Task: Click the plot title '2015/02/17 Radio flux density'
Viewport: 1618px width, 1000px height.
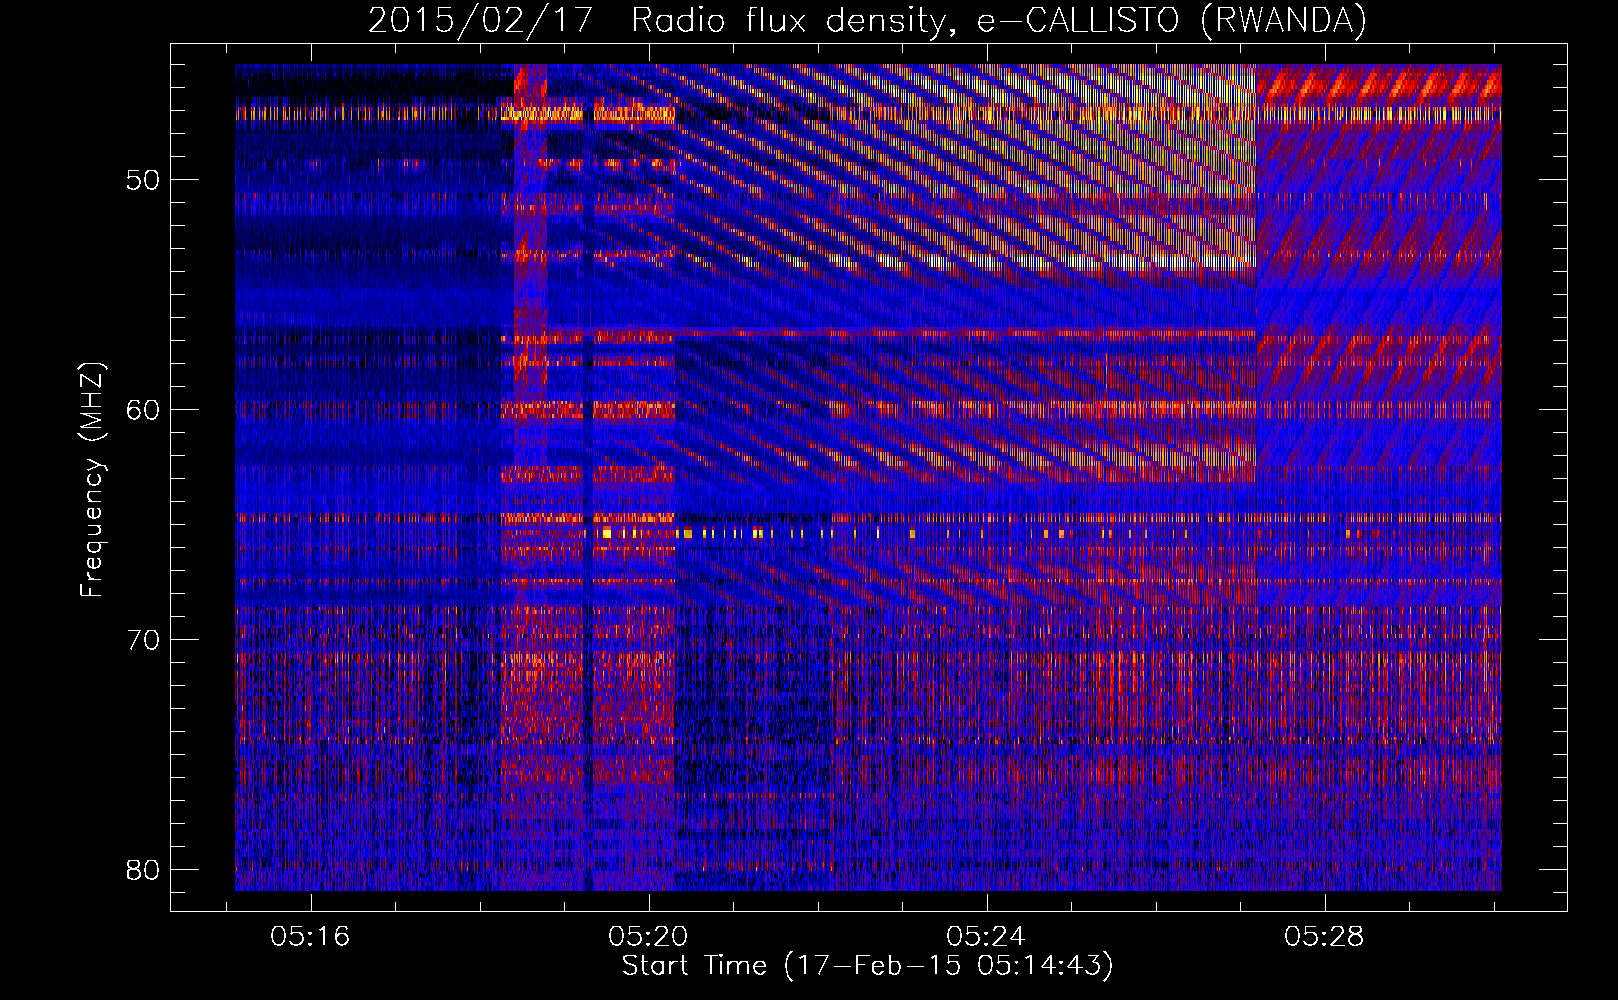Action: [867, 20]
